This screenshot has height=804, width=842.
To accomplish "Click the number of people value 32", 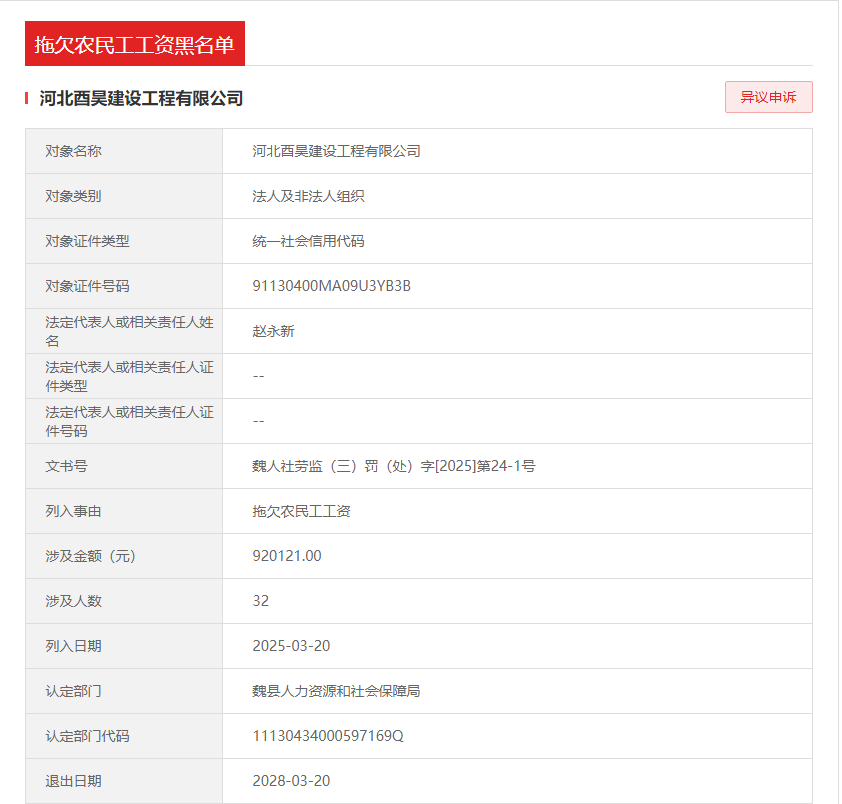I will [261, 601].
